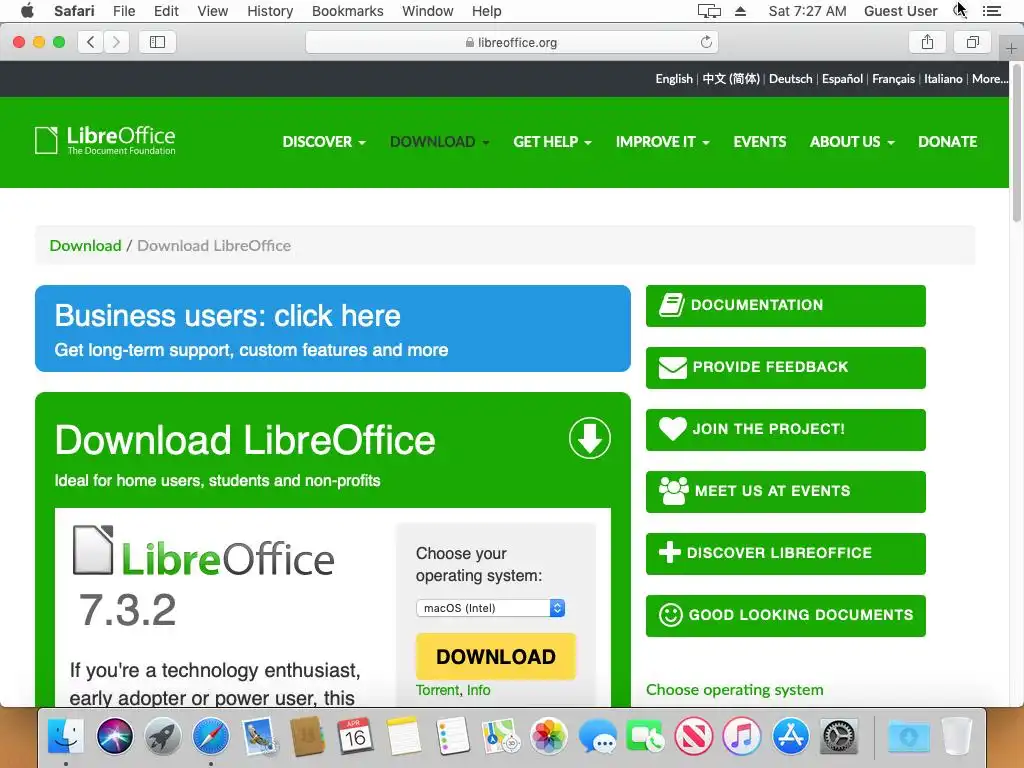
Task: Click the Torrent link
Action: [438, 690]
